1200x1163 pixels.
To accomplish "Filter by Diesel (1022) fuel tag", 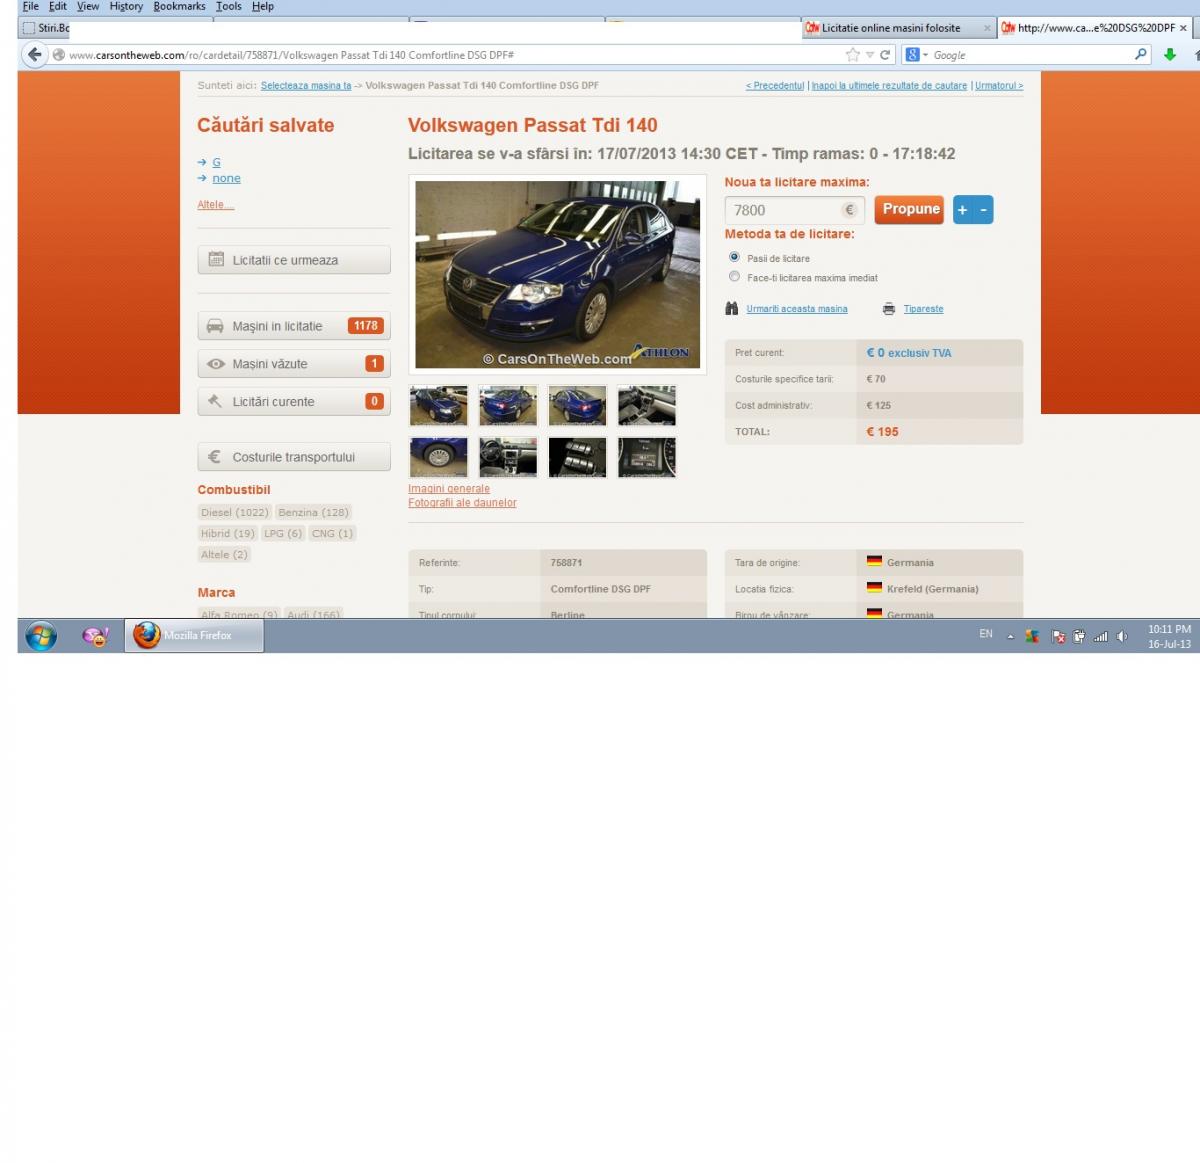I will [235, 512].
